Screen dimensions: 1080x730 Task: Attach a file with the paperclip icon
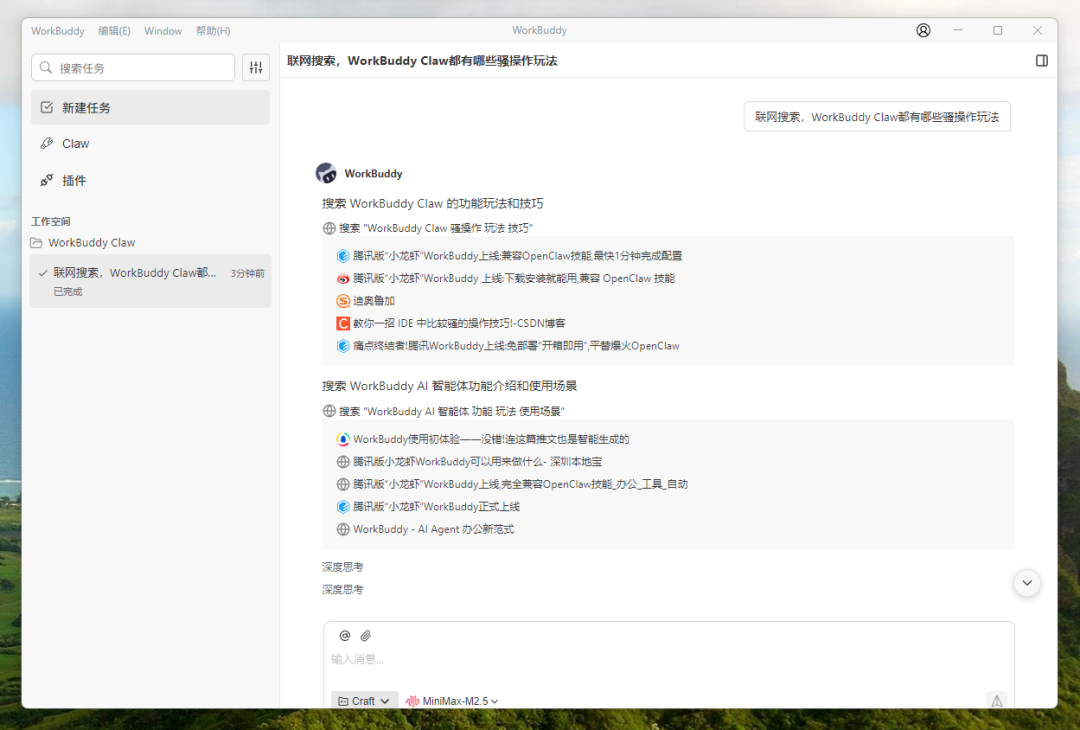(x=365, y=635)
